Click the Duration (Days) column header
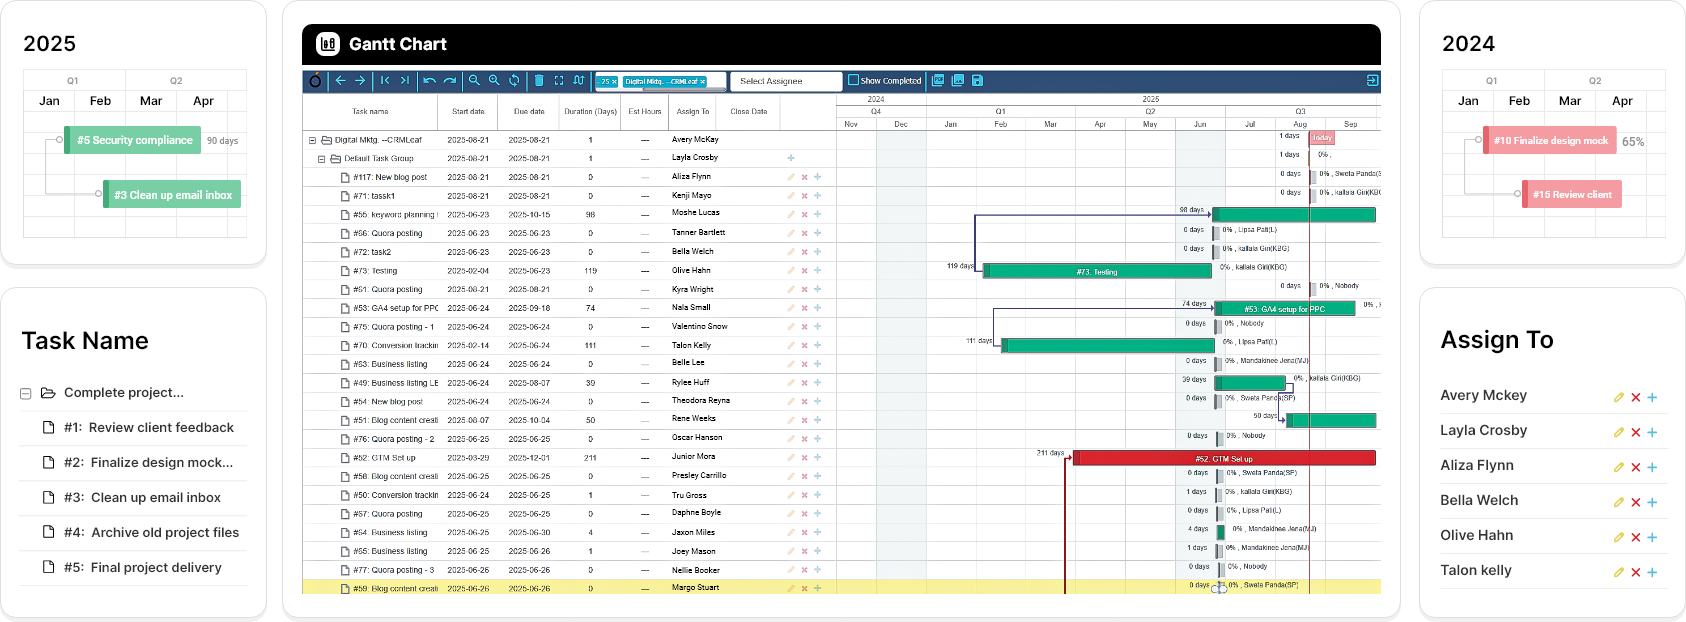1686x622 pixels. pyautogui.click(x=590, y=112)
